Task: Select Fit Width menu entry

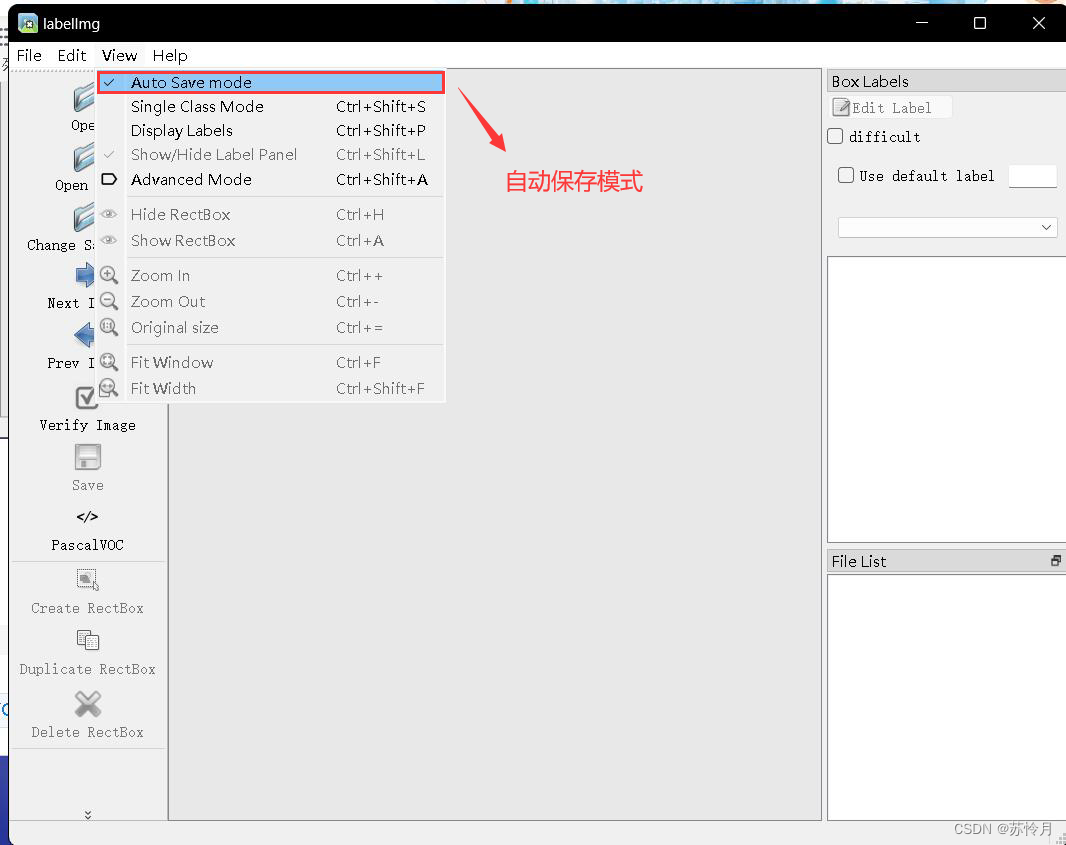Action: coord(271,388)
